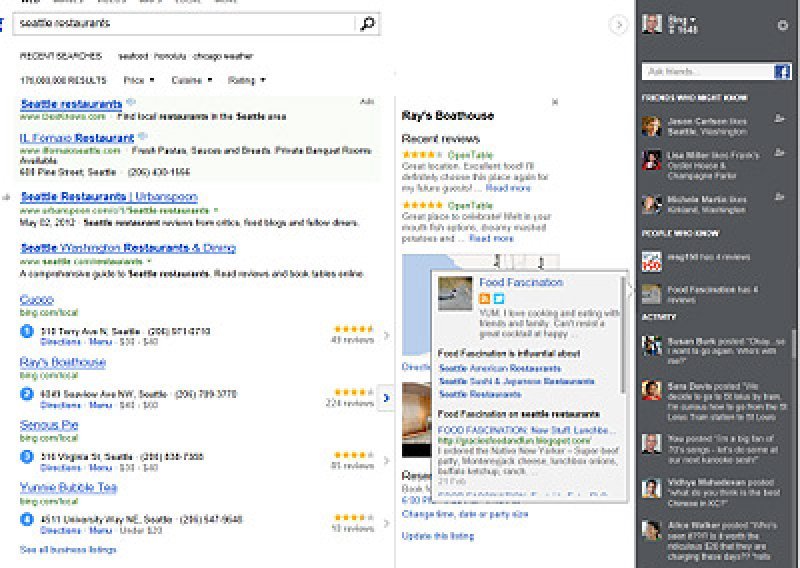Click the Twitter icon under Food Fascination
This screenshot has width=800, height=568.
[x=499, y=299]
